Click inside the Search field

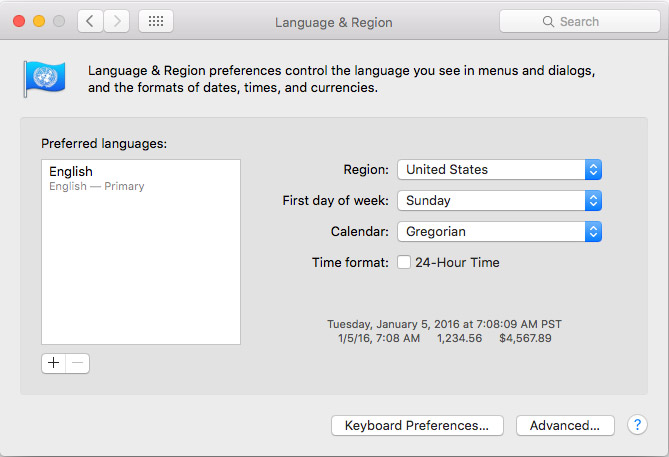[580, 21]
